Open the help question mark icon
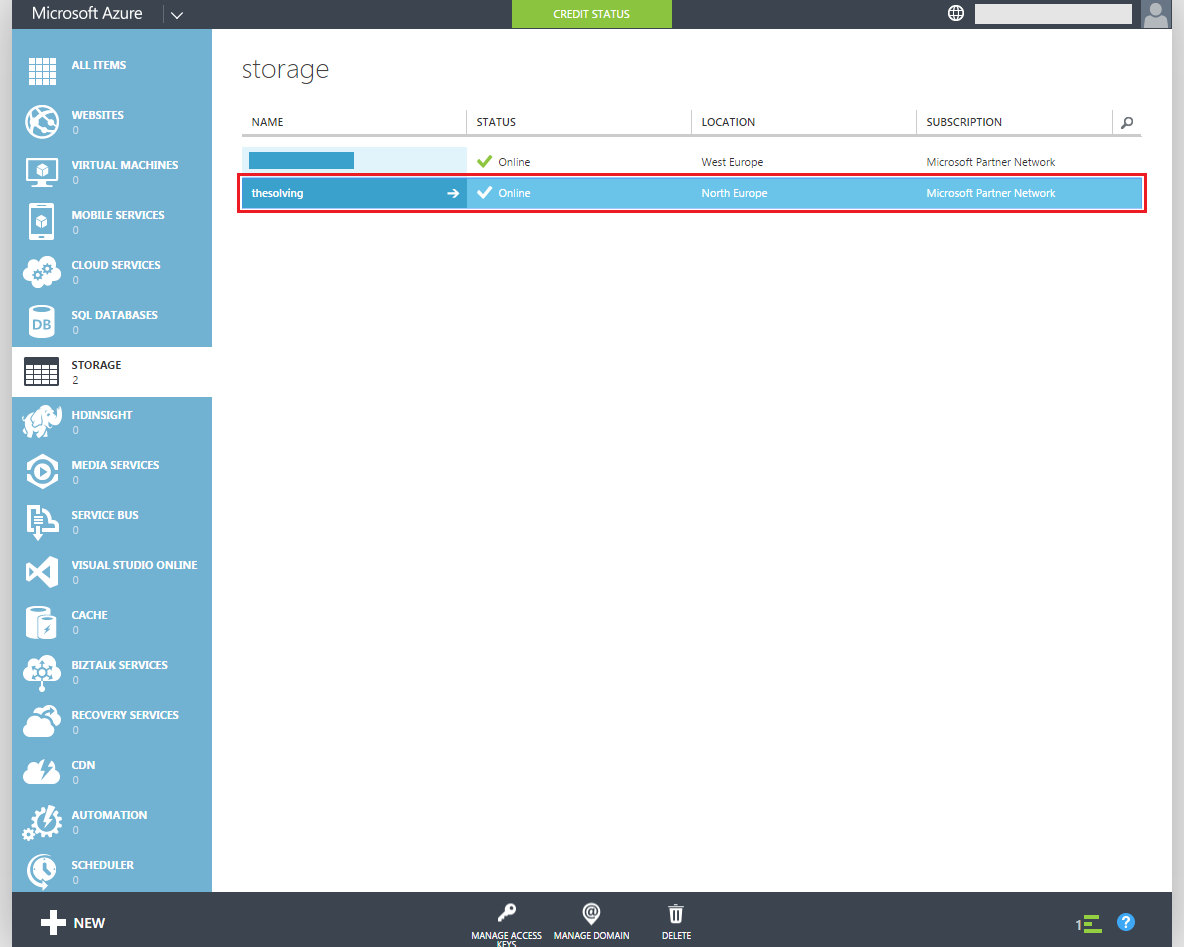This screenshot has height=947, width=1184. click(1126, 922)
